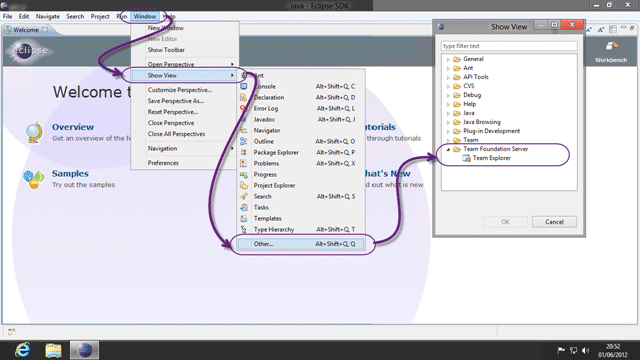Image resolution: width=640 pixels, height=360 pixels.
Task: Click the Samples shapes icon
Action: [x=34, y=179]
